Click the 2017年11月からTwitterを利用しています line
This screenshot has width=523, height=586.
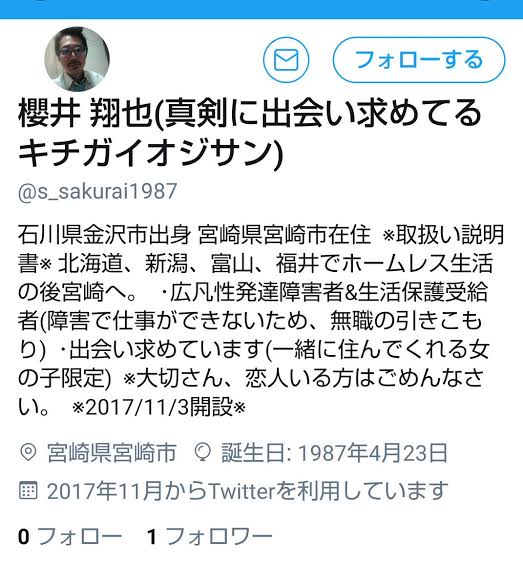pos(247,491)
